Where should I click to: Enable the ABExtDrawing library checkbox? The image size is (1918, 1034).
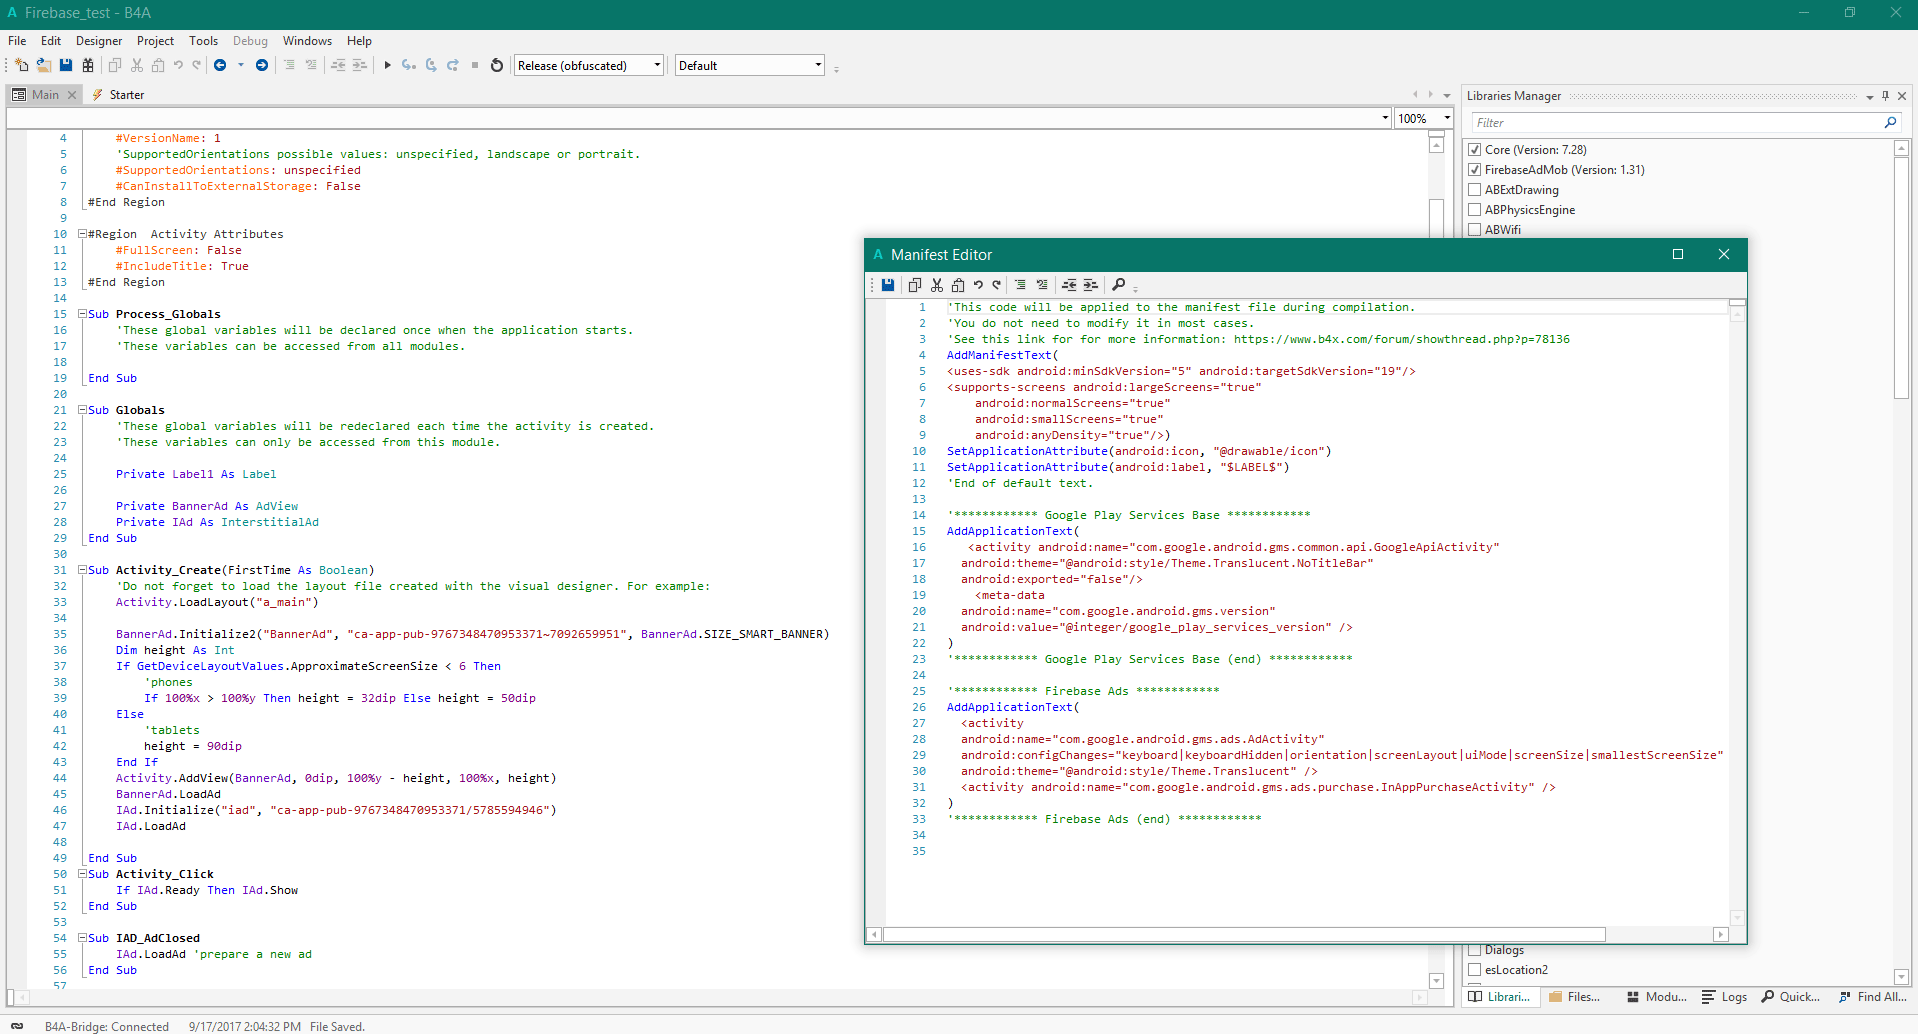(1474, 190)
